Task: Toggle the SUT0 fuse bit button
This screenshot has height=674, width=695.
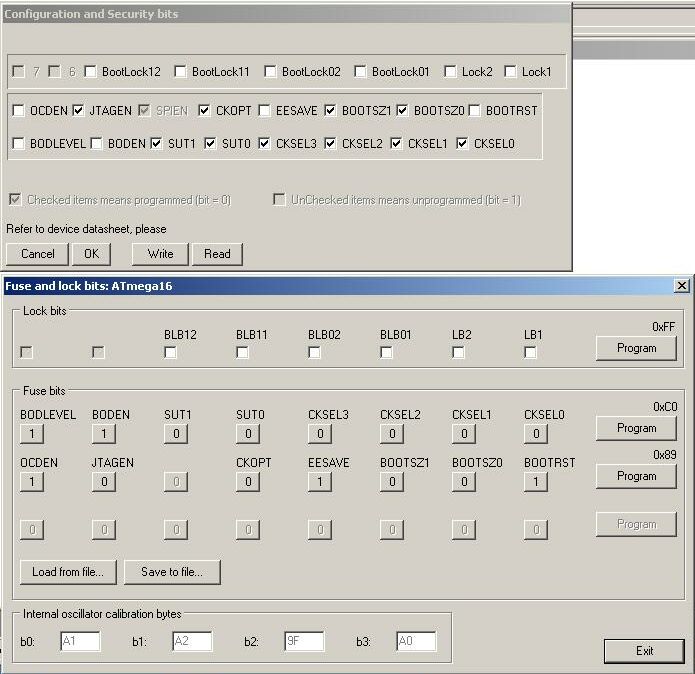Action: (248, 434)
